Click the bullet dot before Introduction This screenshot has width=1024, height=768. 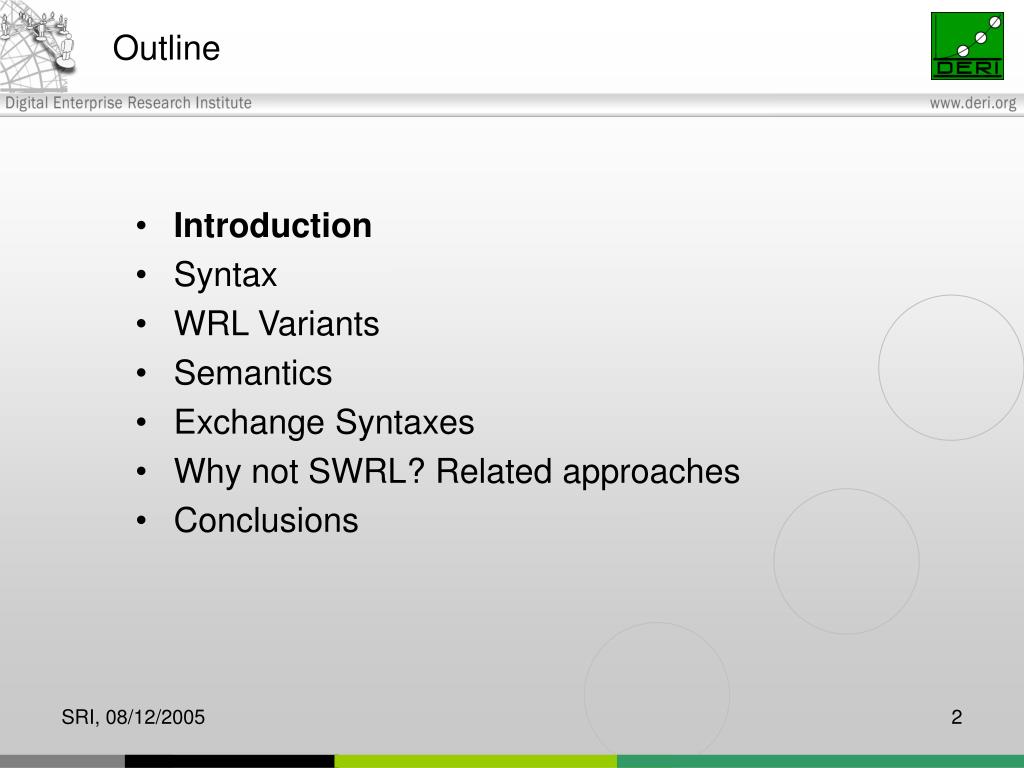pyautogui.click(x=141, y=226)
